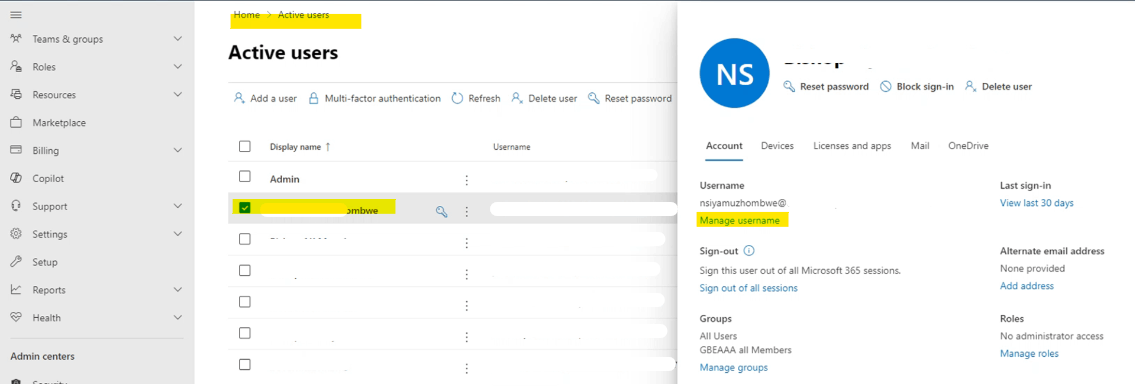Viewport: 1135px width, 387px height.
Task: Click Setup in the sidebar
Action: [x=45, y=262]
